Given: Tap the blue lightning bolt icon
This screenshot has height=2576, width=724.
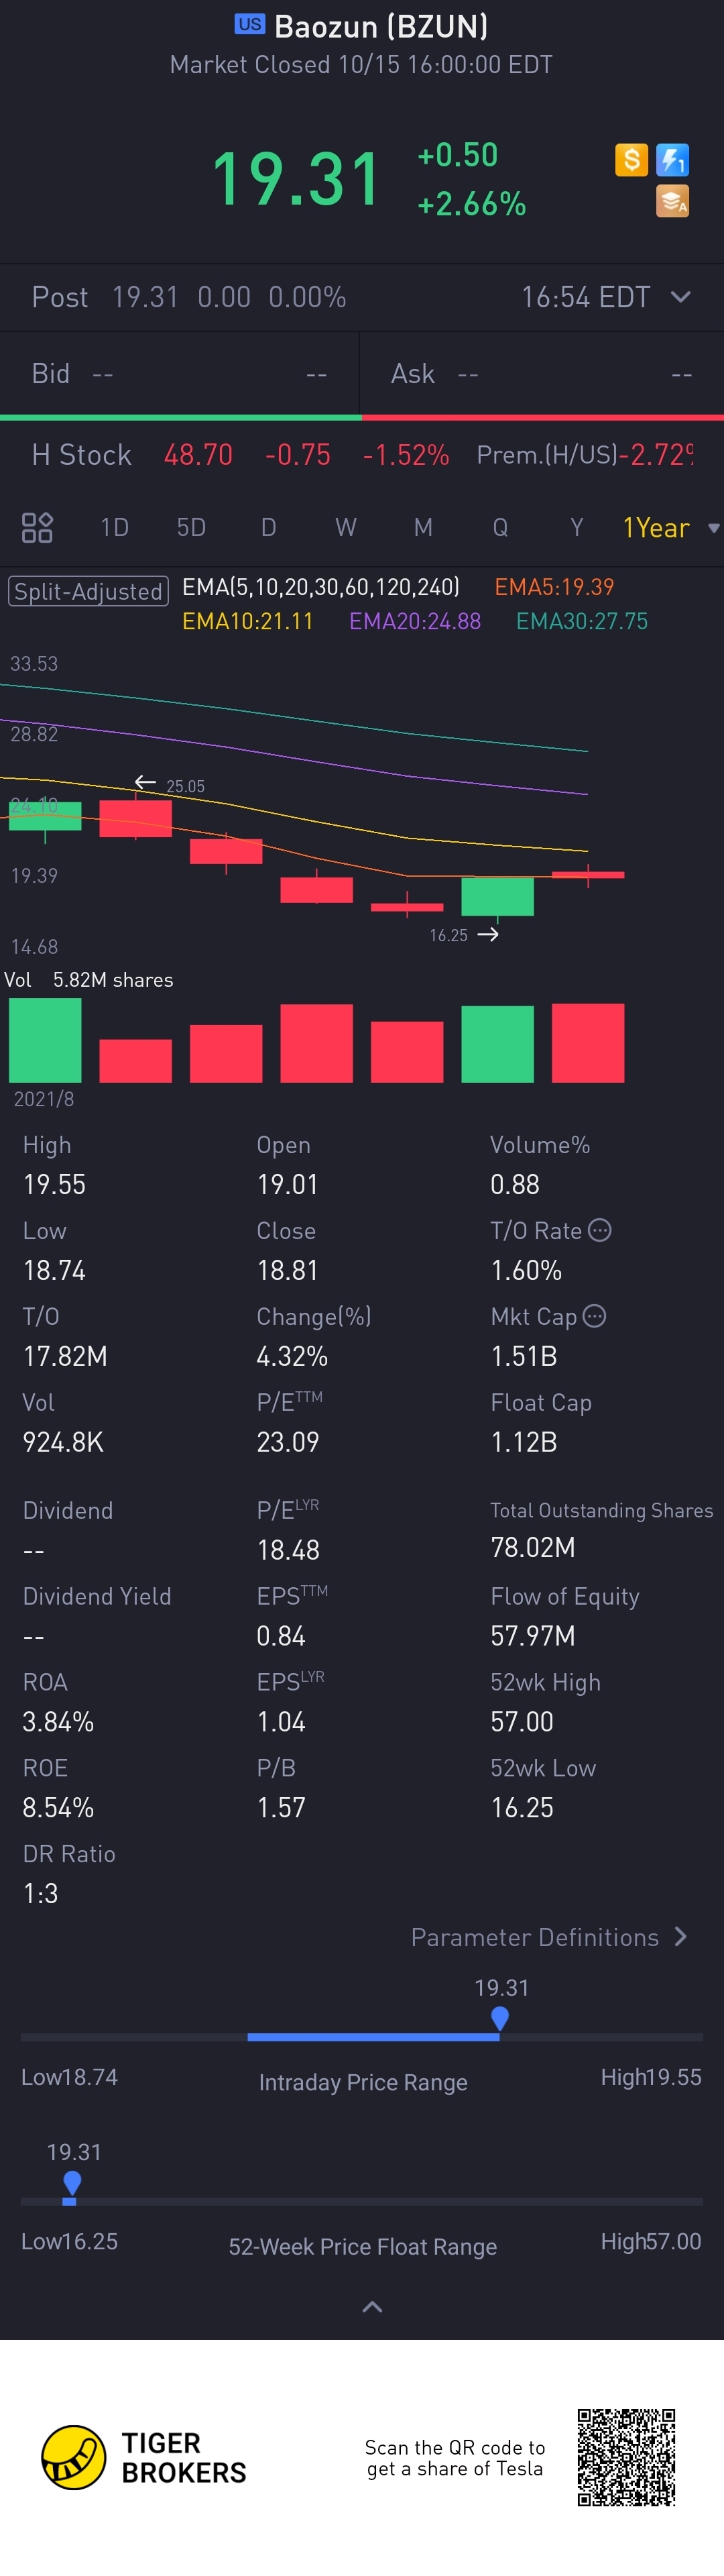Looking at the screenshot, I should coord(672,159).
